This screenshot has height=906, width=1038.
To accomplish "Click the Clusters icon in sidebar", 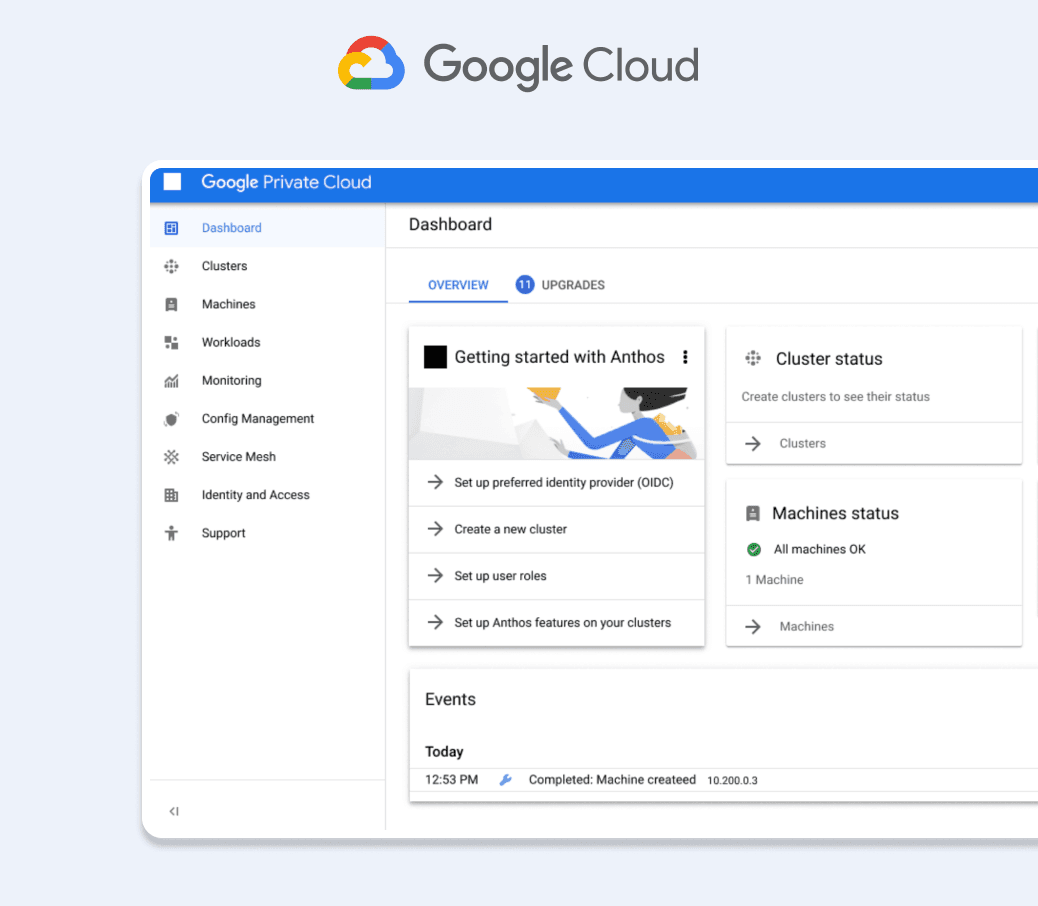I will point(171,266).
